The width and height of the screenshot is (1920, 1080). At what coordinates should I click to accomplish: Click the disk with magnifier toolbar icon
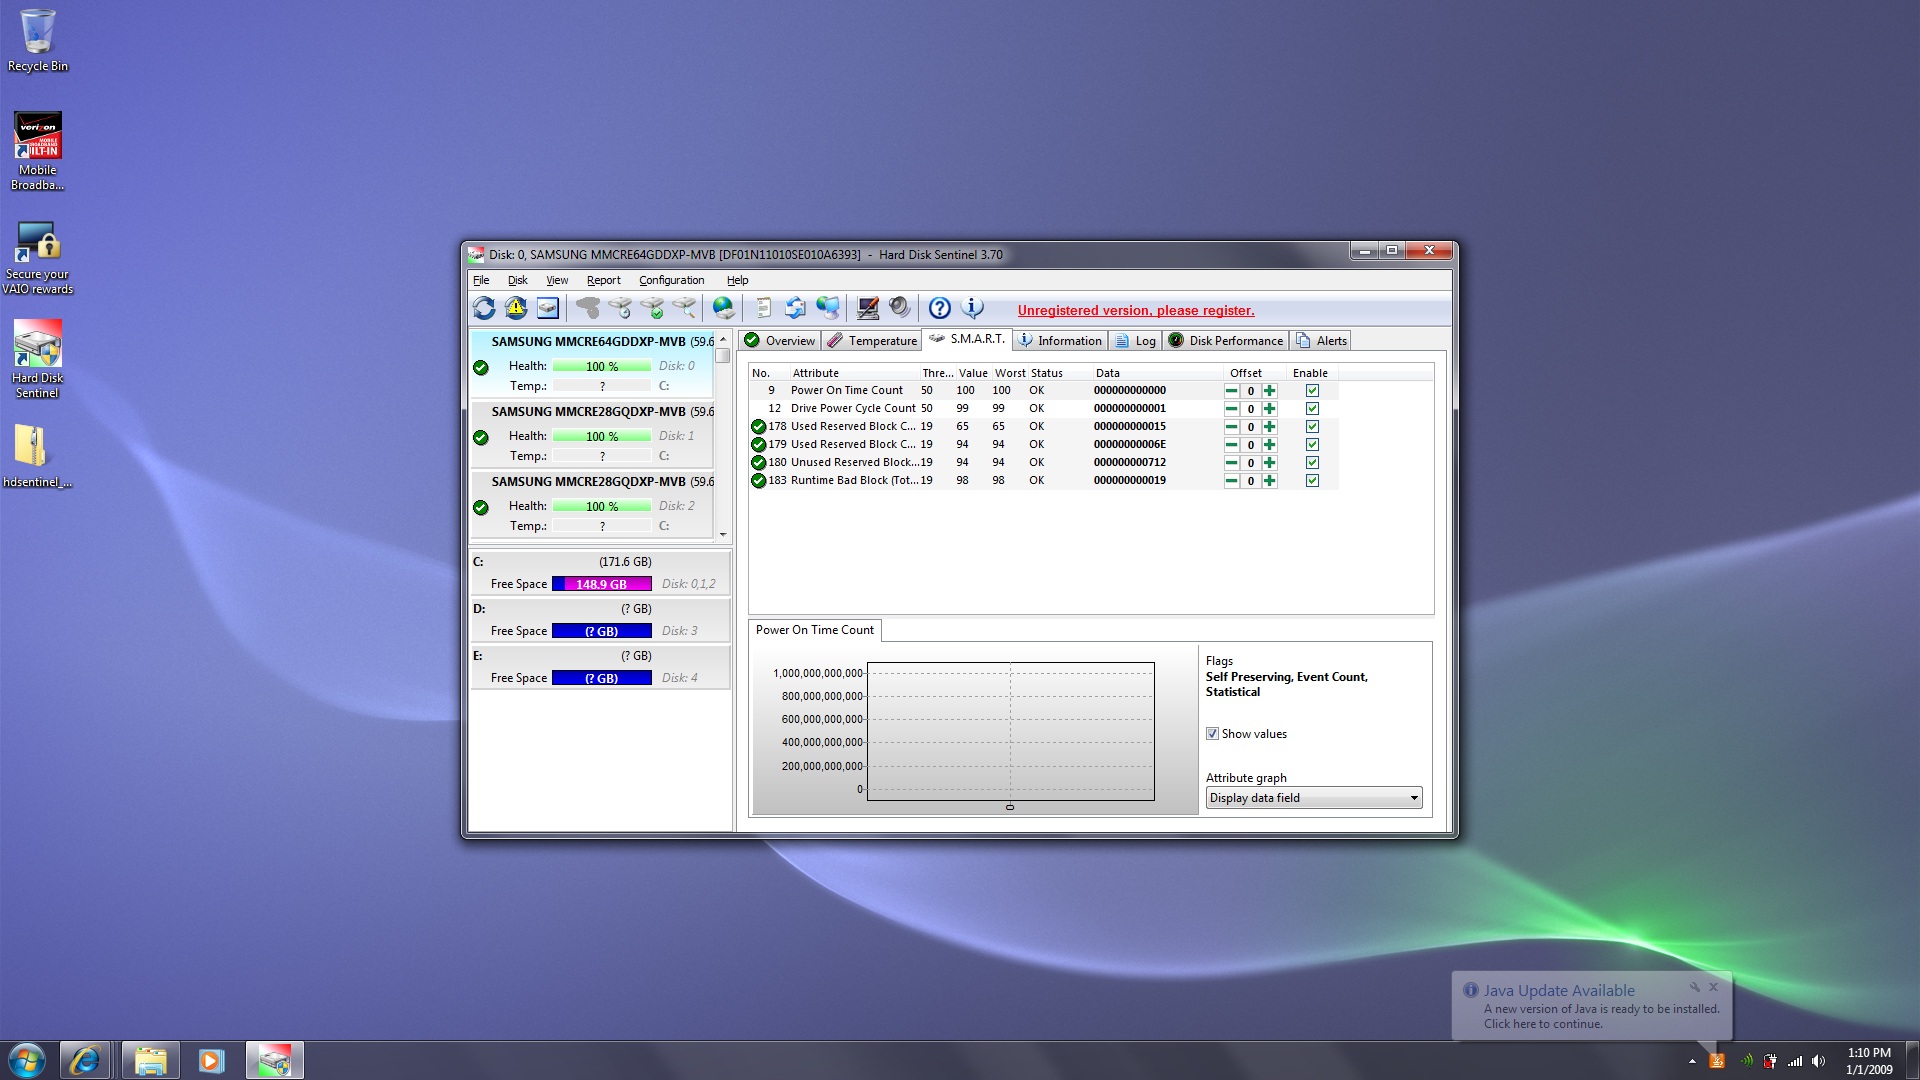pos(684,308)
